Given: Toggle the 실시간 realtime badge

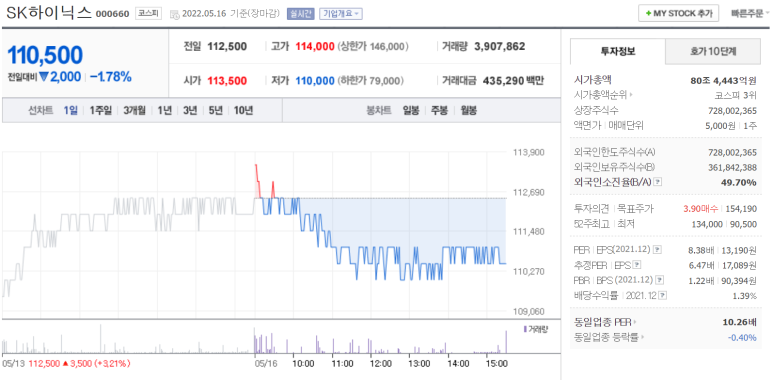Looking at the screenshot, I should coord(301,14).
